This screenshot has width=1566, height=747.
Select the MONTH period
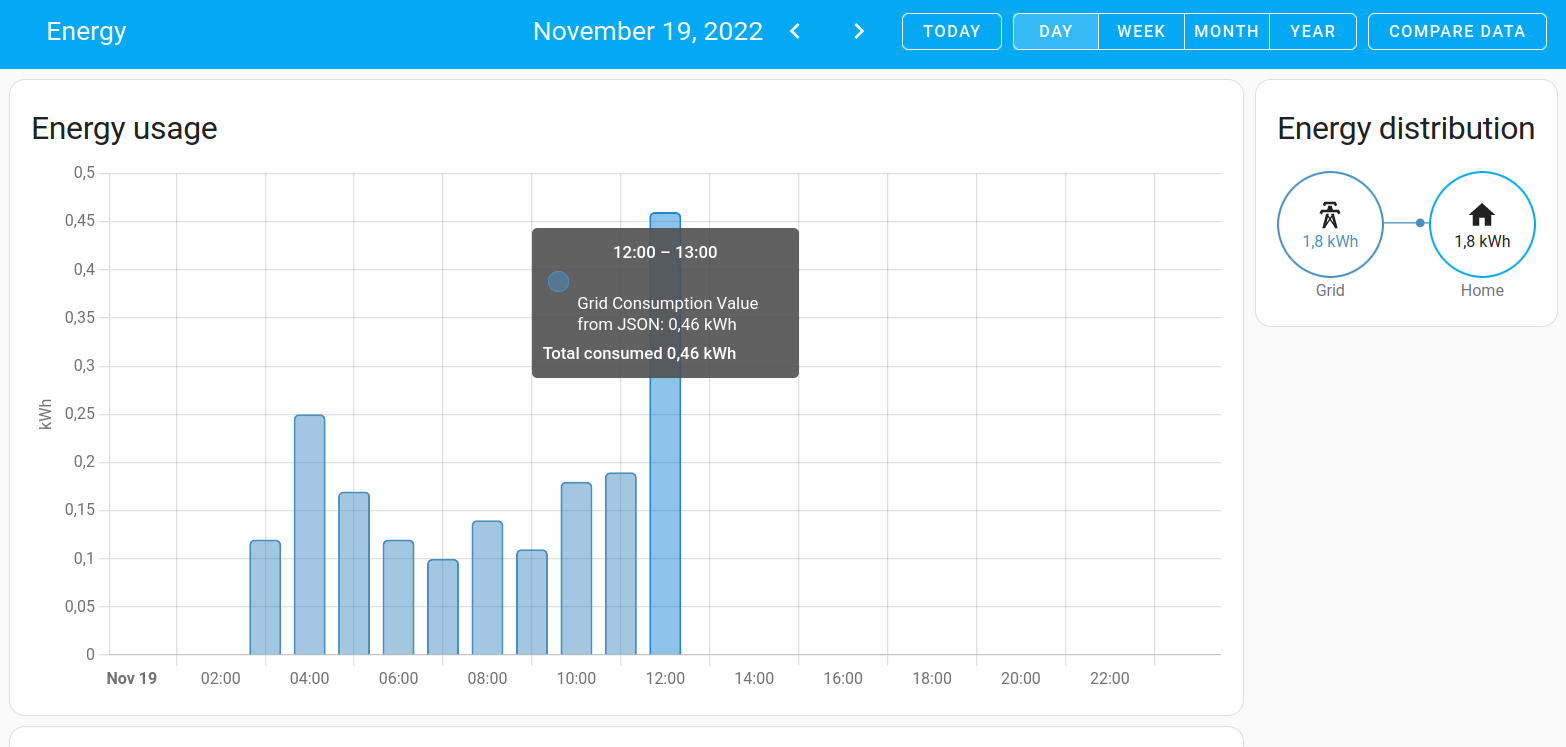tap(1226, 31)
